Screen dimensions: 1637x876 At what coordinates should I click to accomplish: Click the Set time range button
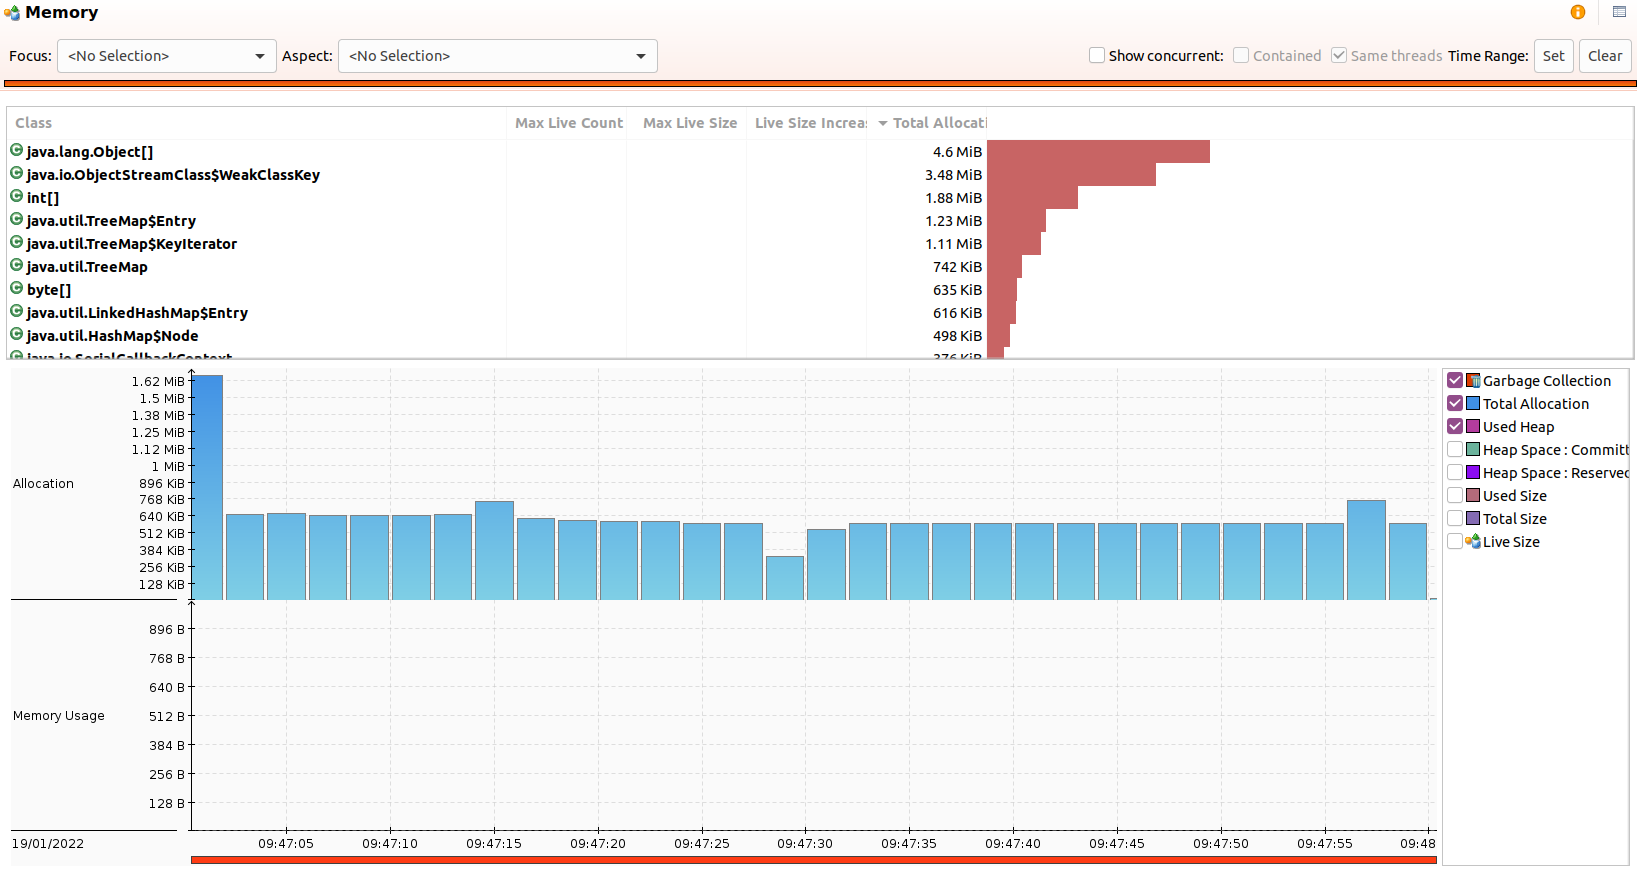(1553, 56)
